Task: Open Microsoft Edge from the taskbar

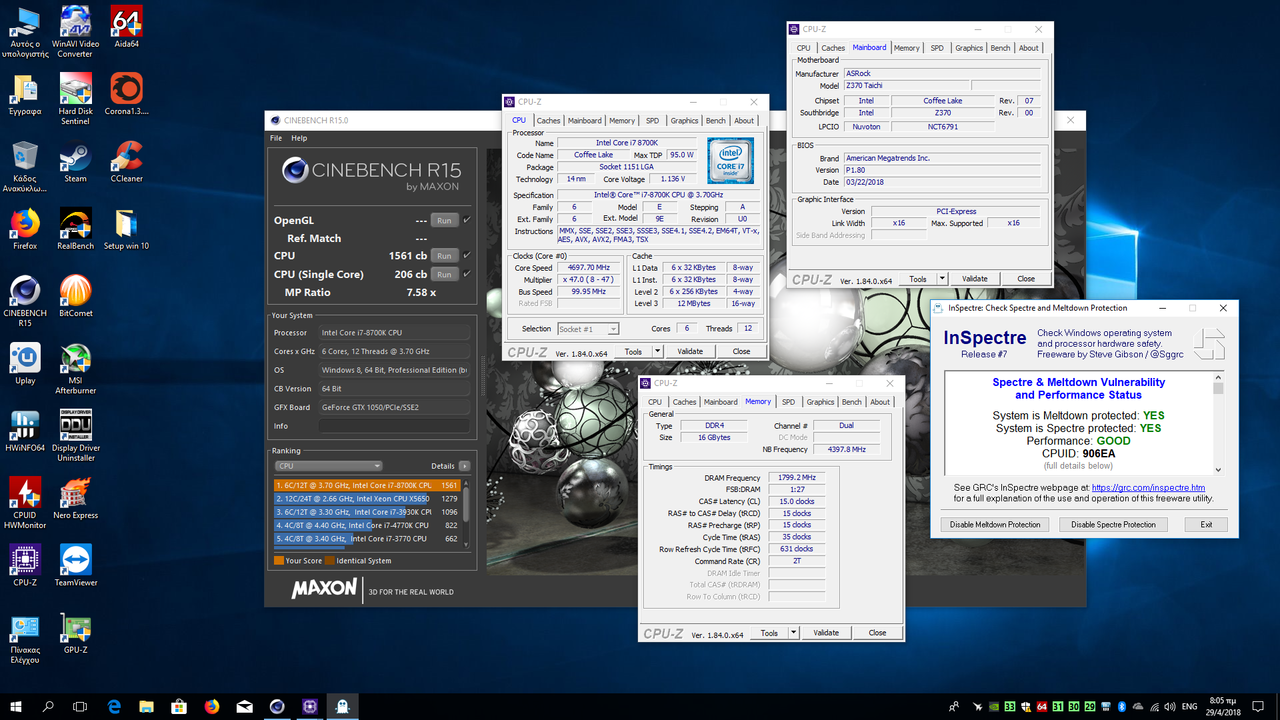Action: (x=114, y=706)
